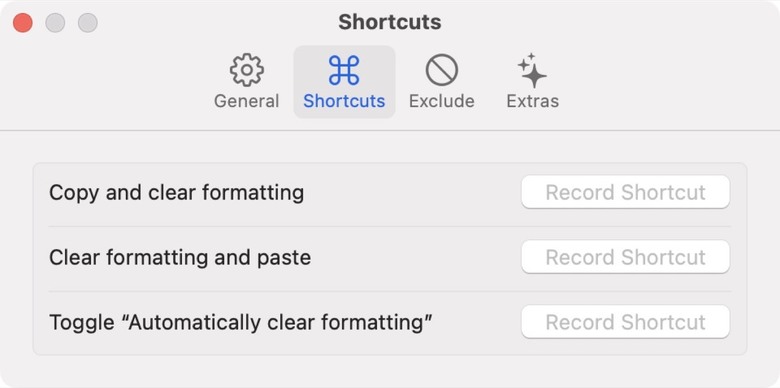The image size is (780, 388).
Task: Record shortcut for Copy and clear formatting
Action: [625, 192]
